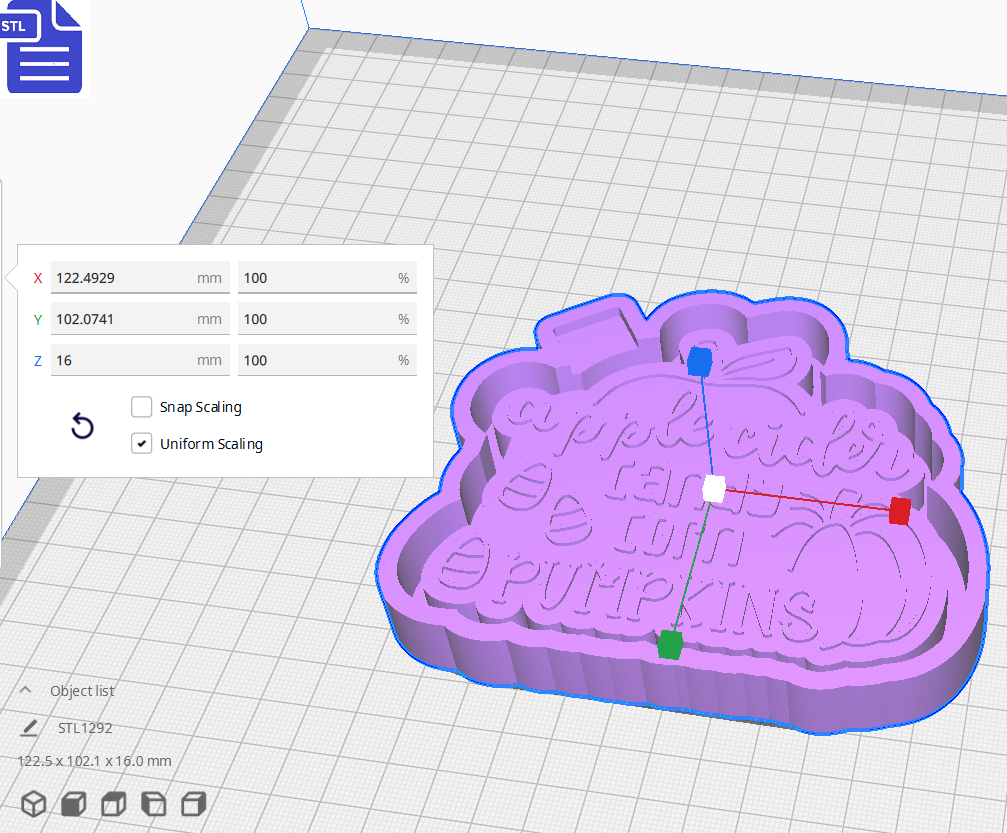
Task: Click the reset scale circular arrow icon
Action: [x=81, y=427]
